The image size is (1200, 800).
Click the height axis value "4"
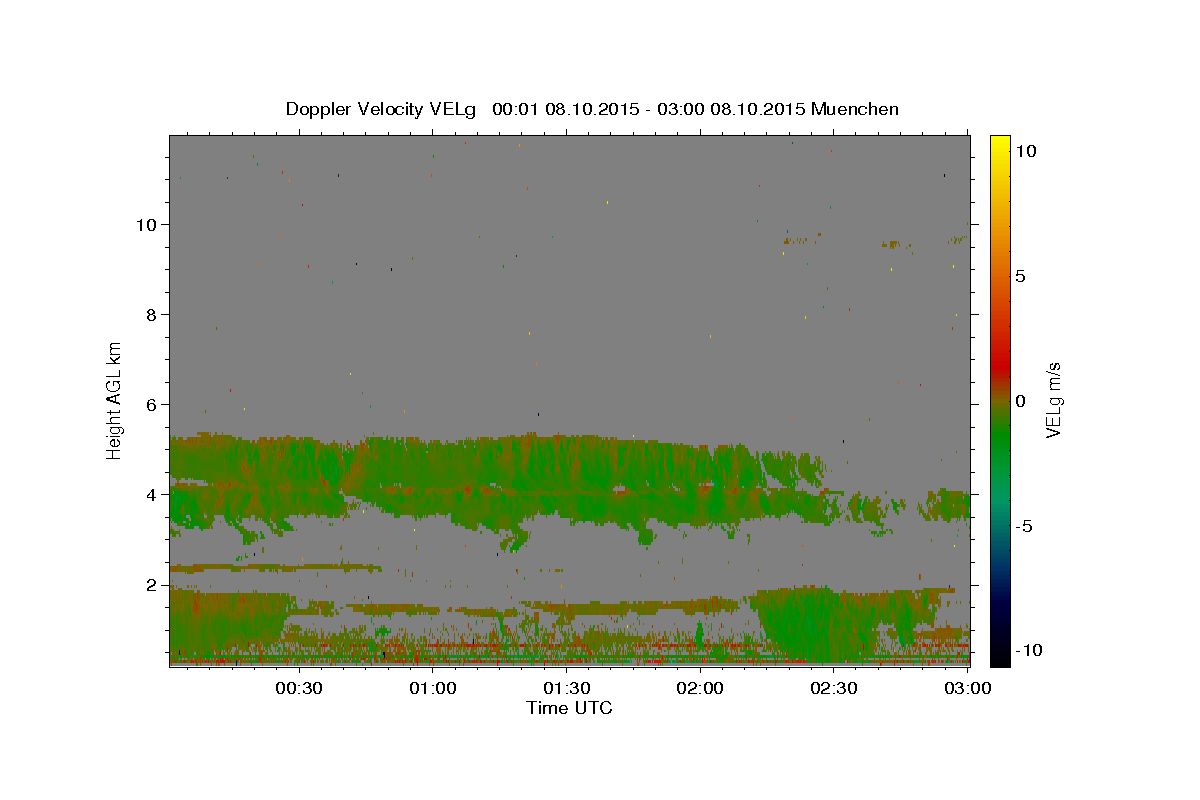151,494
